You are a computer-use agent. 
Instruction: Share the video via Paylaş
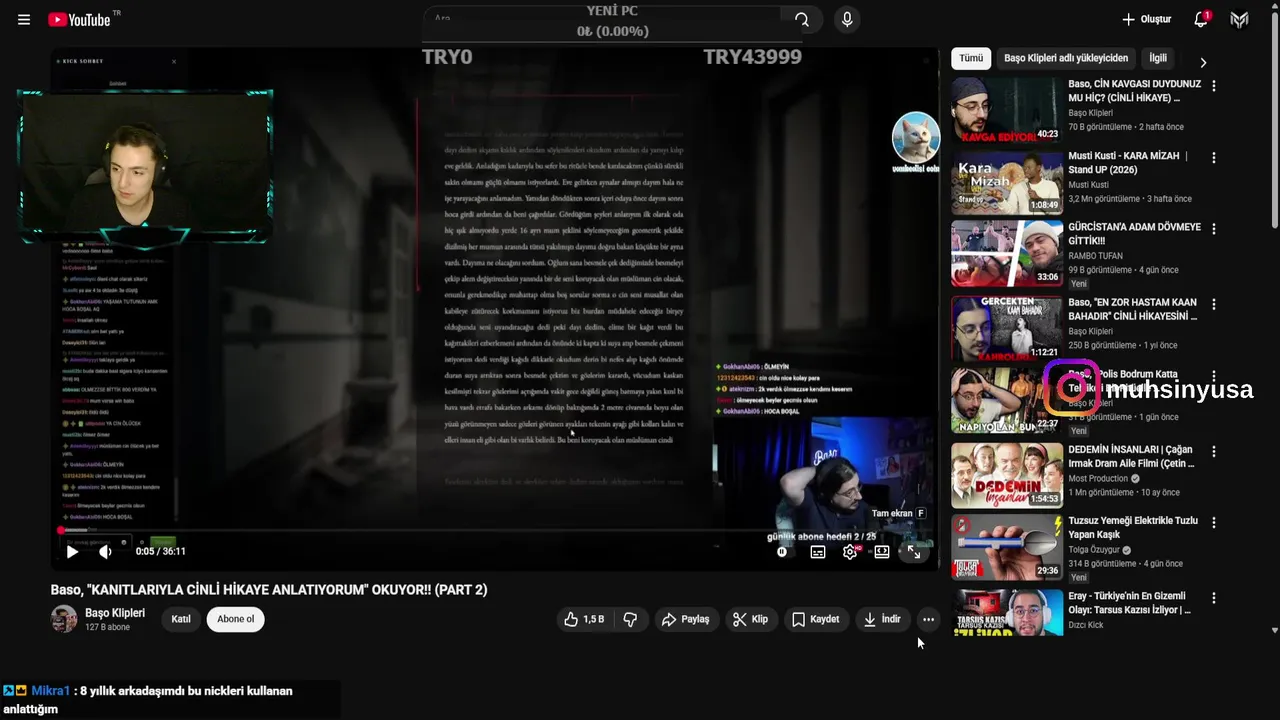685,619
